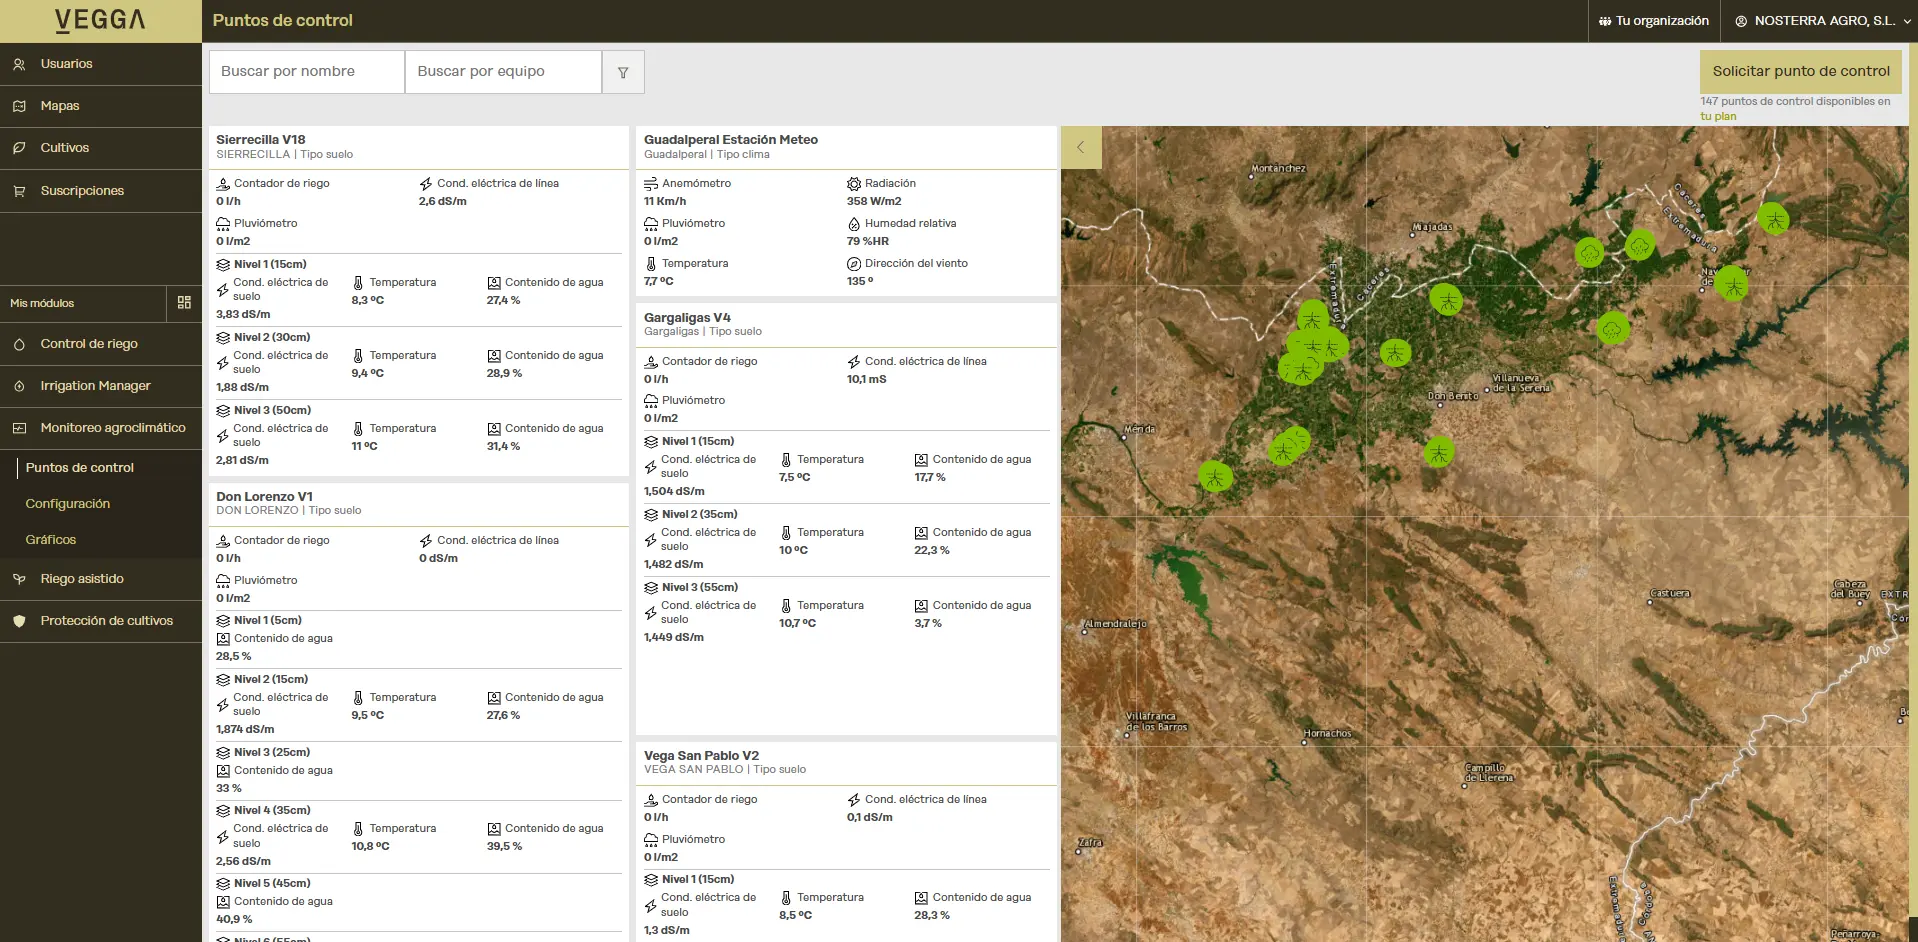1918x942 pixels.
Task: Open the filter funnel button
Action: pyautogui.click(x=623, y=72)
